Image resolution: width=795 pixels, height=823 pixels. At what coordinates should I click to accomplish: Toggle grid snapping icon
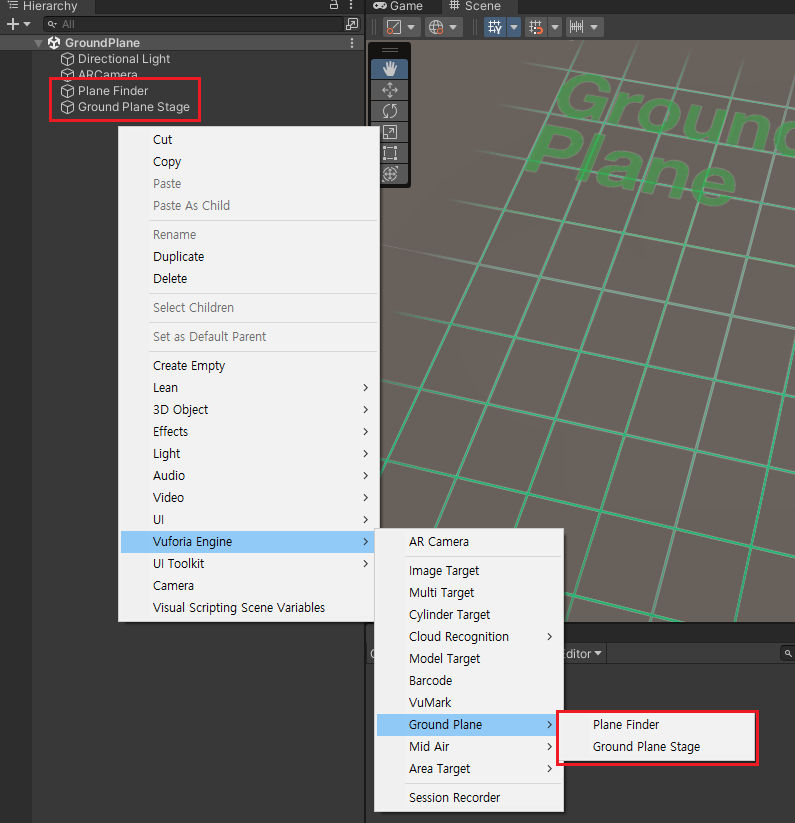click(536, 27)
